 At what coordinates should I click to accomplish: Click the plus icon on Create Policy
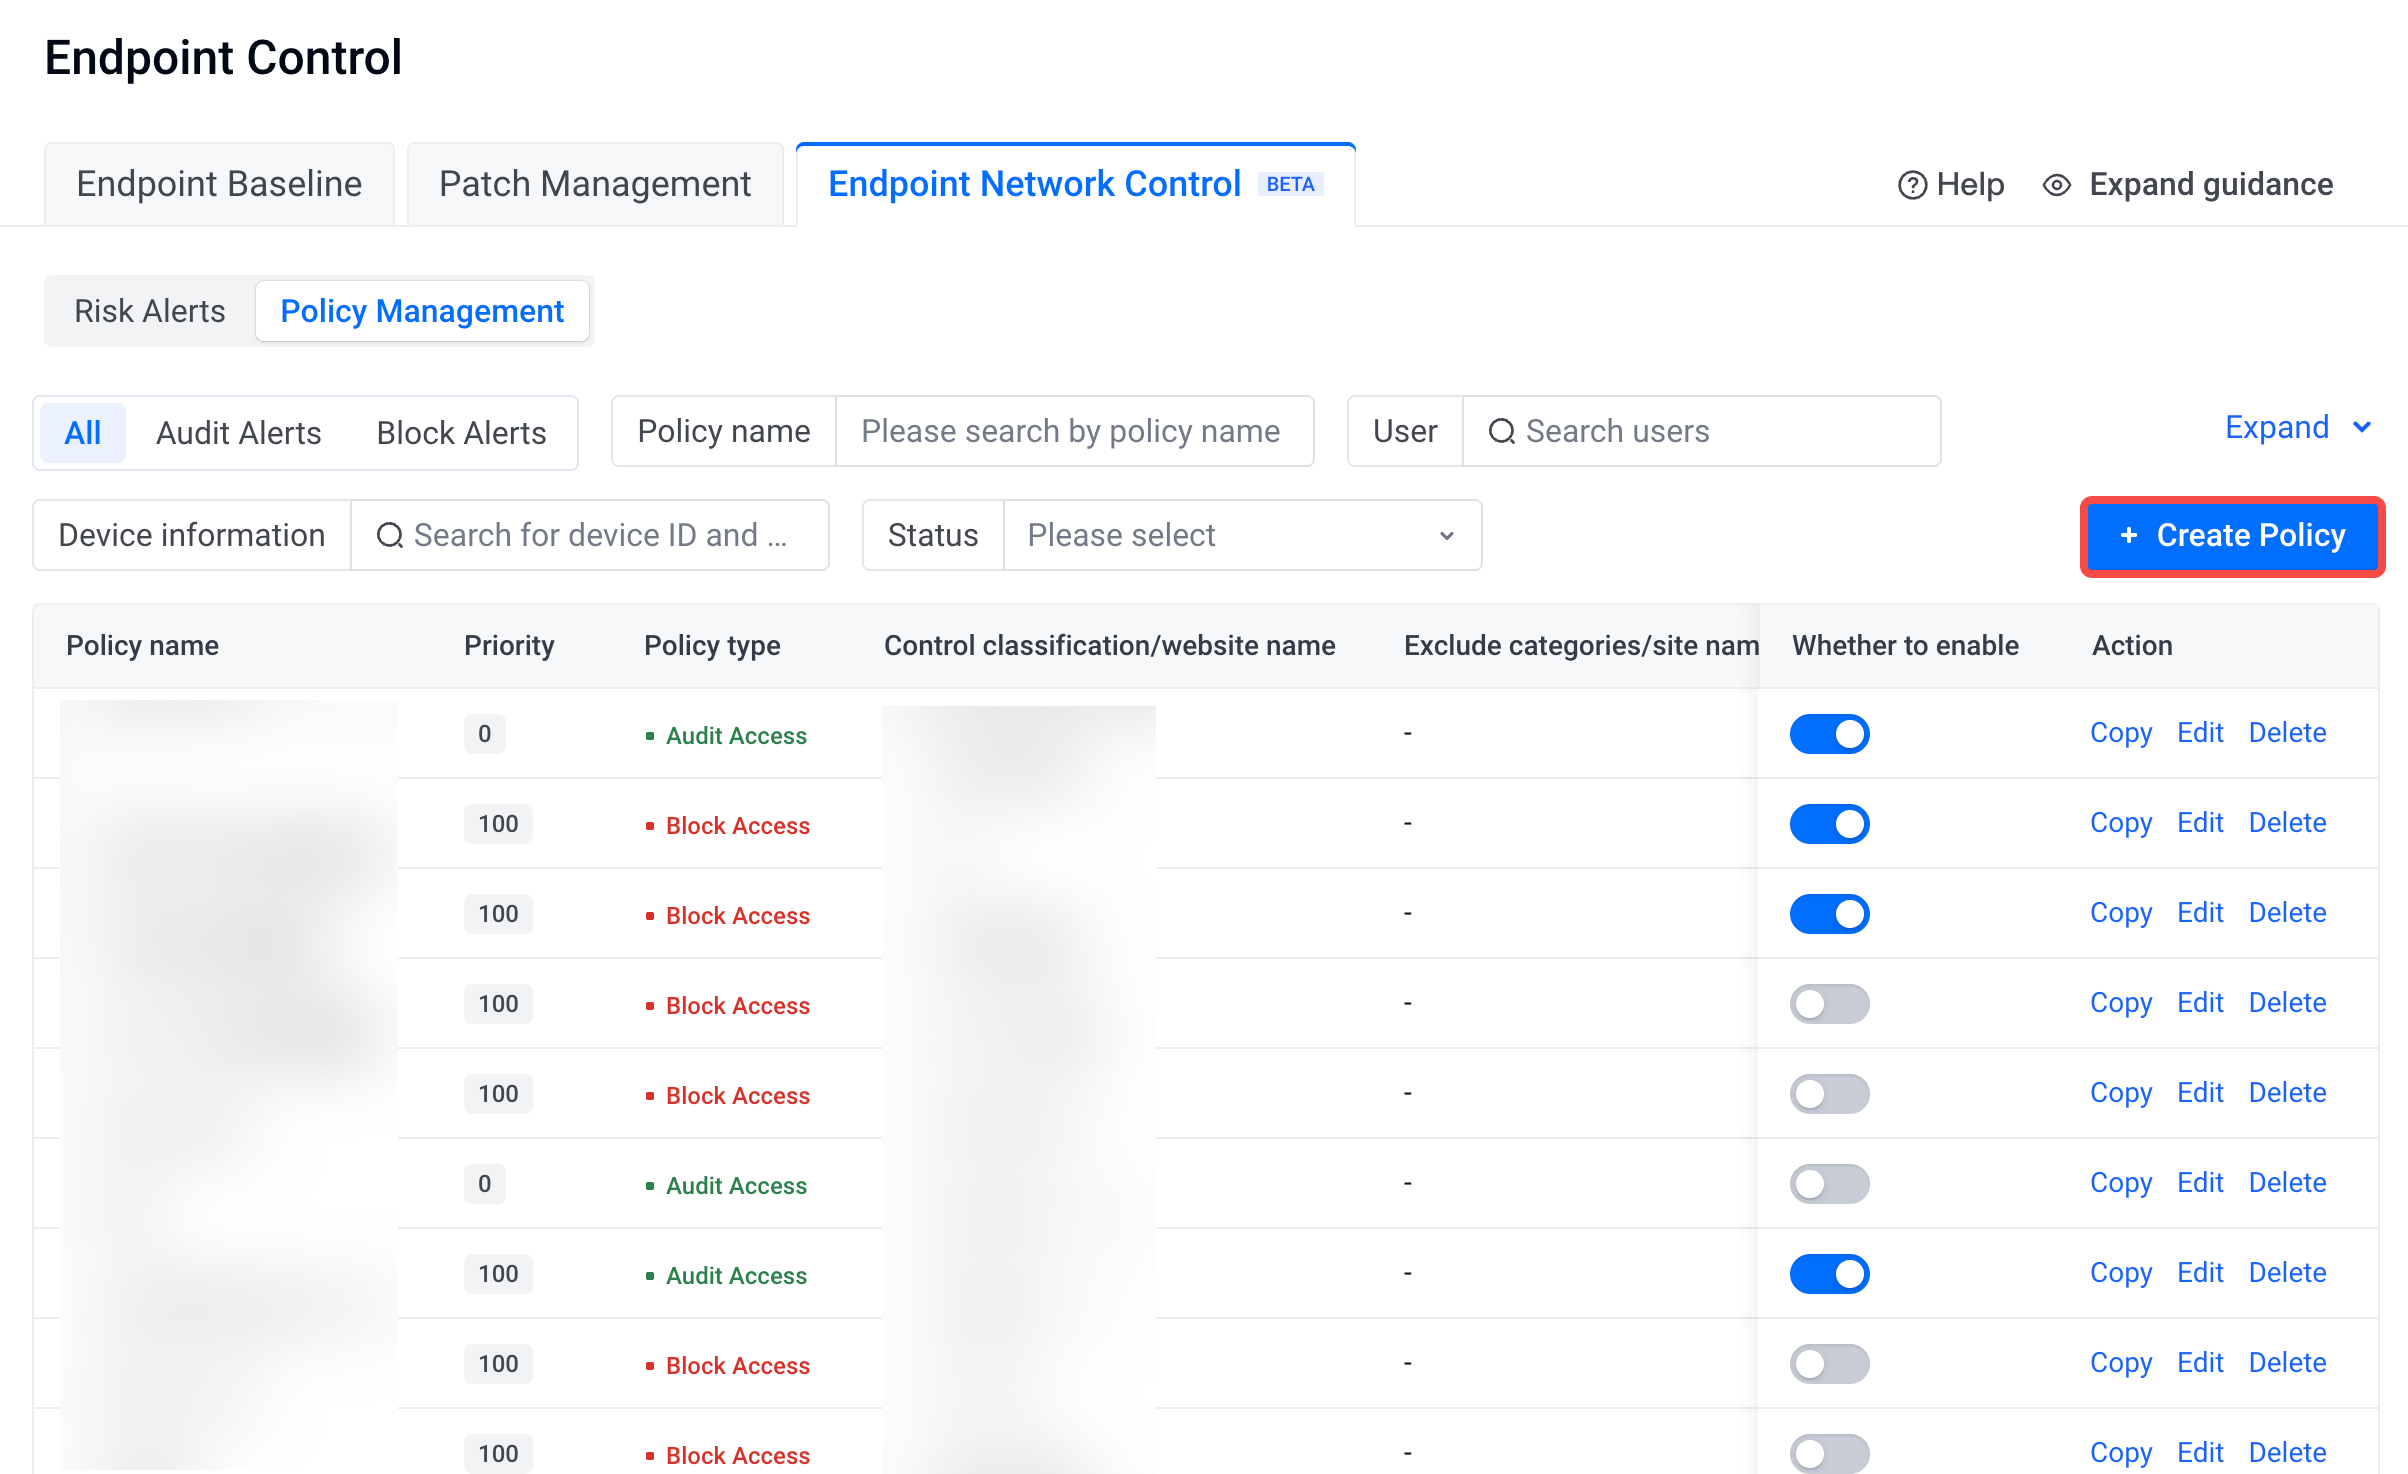(x=2128, y=535)
